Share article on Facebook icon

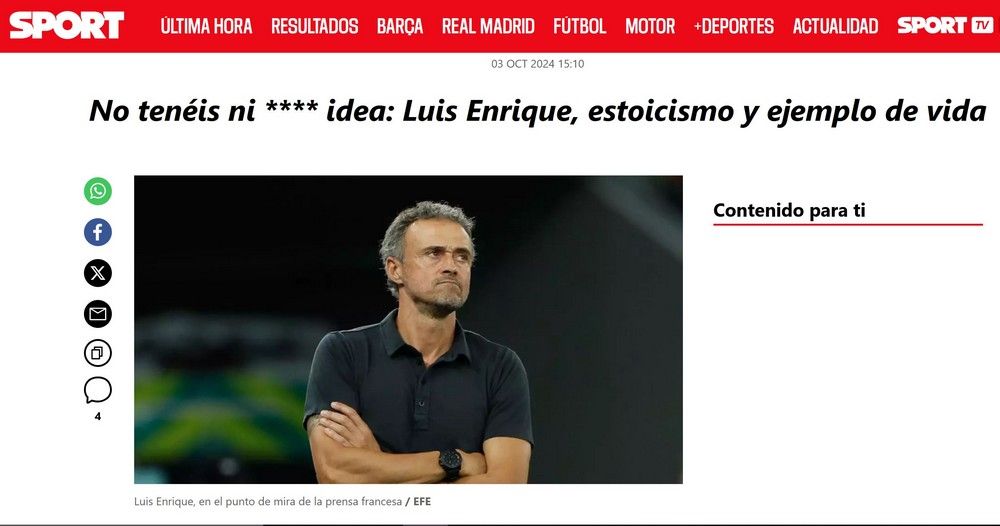tap(98, 232)
